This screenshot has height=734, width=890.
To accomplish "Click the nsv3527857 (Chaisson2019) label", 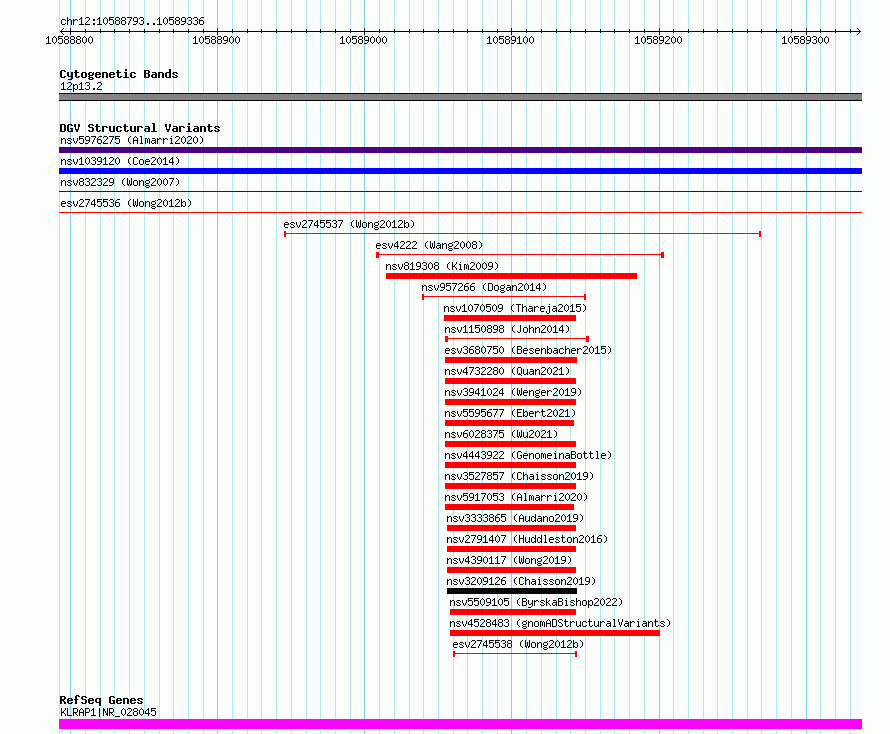I will (x=519, y=476).
